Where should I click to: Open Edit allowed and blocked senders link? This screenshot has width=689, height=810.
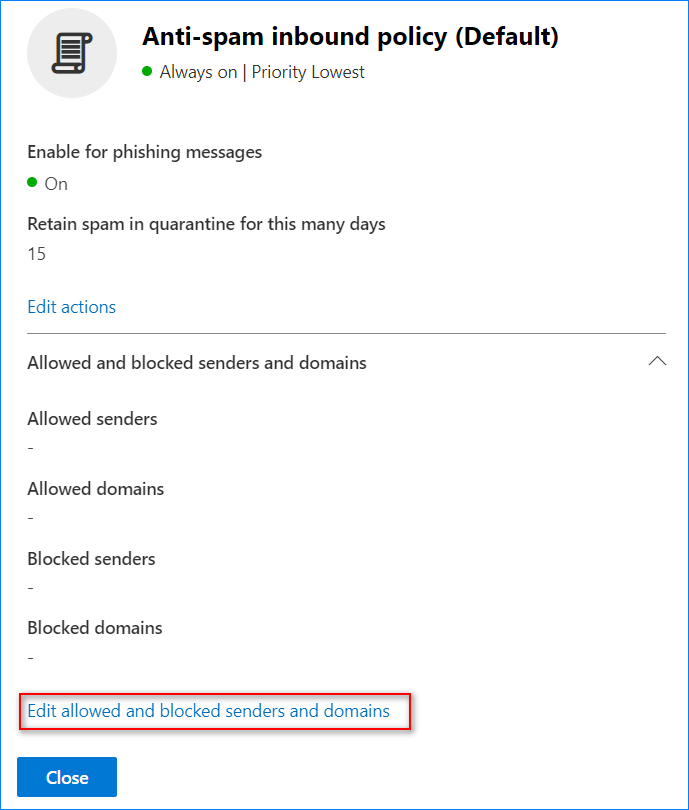(209, 711)
